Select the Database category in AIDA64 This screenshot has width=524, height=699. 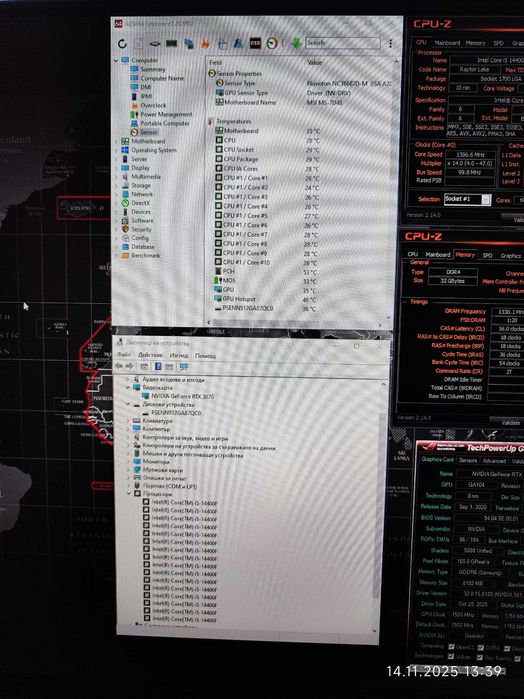click(143, 247)
